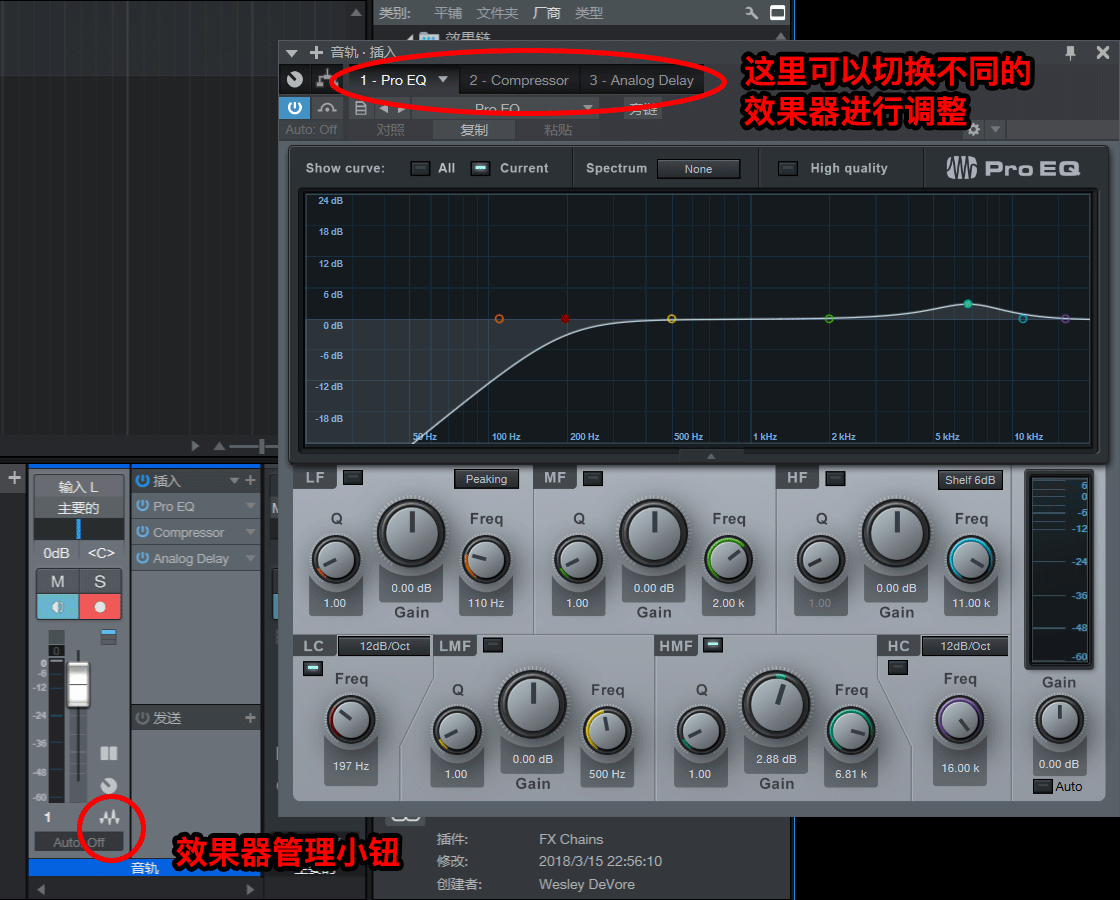Click the HMF Gain knob

(x=776, y=705)
